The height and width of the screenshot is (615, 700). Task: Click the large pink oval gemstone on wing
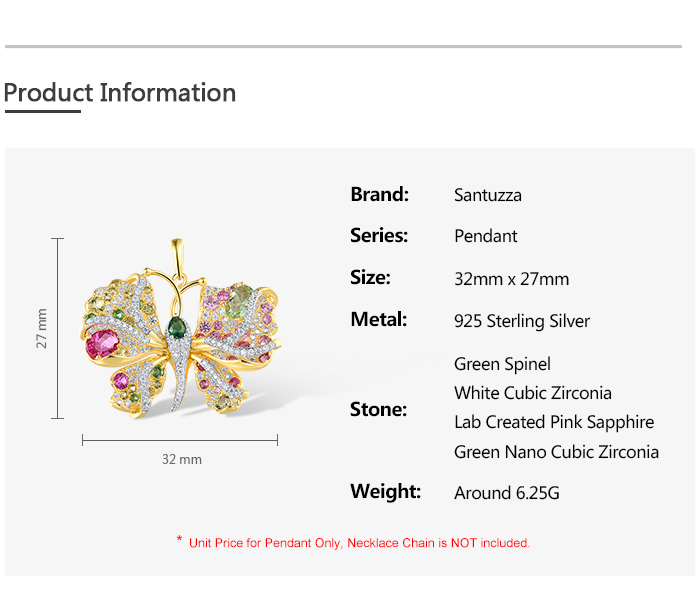(103, 344)
